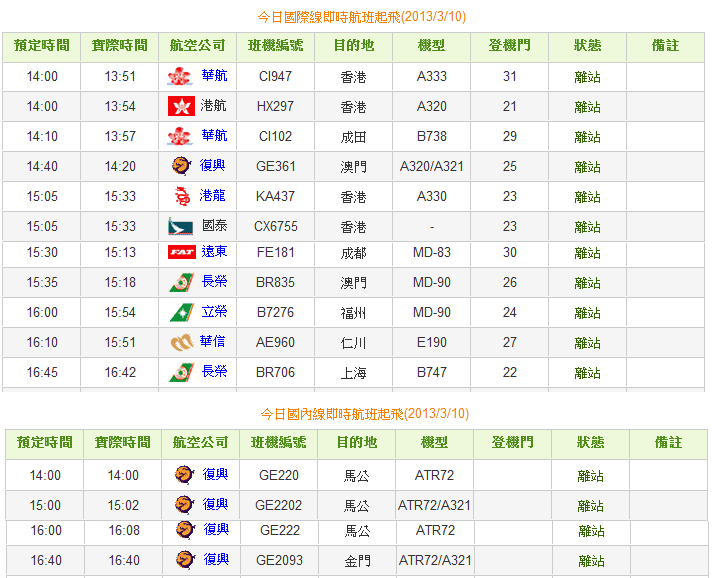The width and height of the screenshot is (717, 578).
Task: Click the domestic table 機型 column header
Action: pos(434,444)
